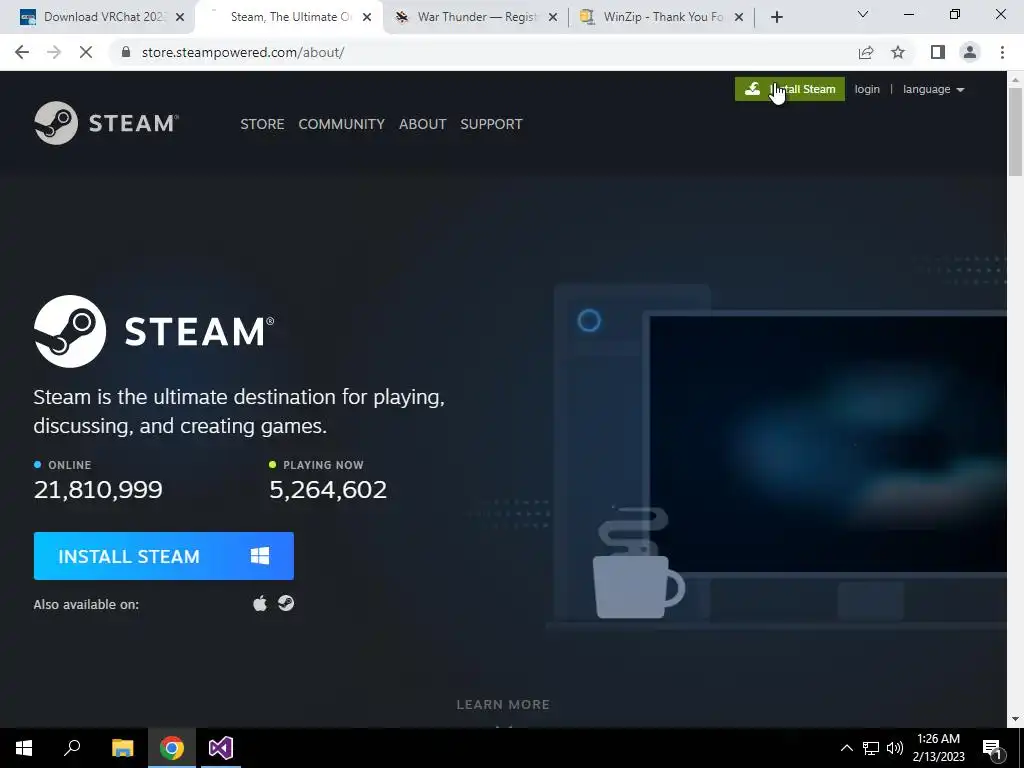Image resolution: width=1024 pixels, height=768 pixels.
Task: Expand the language dropdown
Action: [x=933, y=89]
